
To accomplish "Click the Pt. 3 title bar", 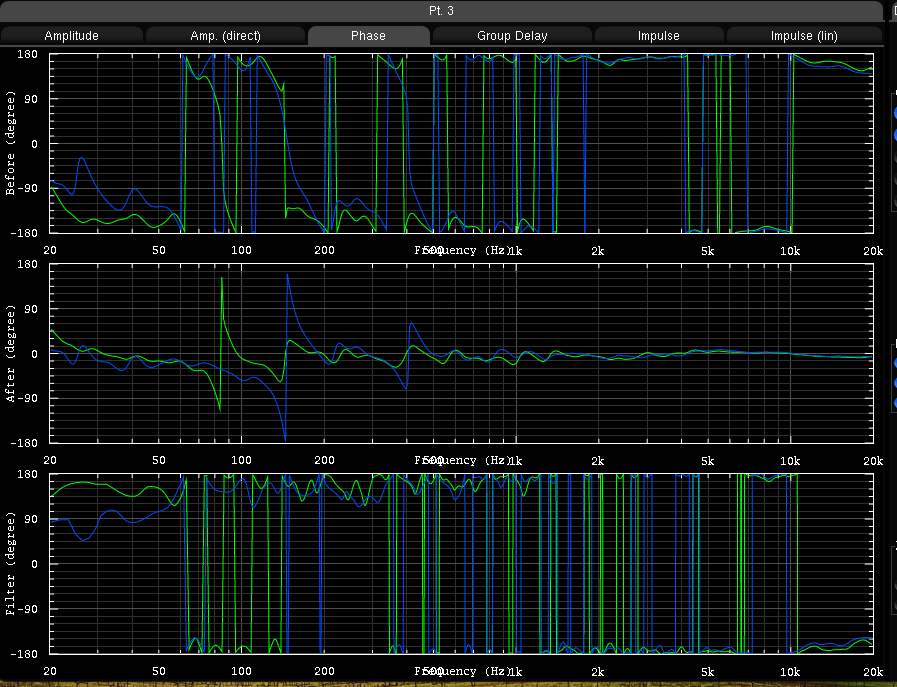I will [443, 10].
